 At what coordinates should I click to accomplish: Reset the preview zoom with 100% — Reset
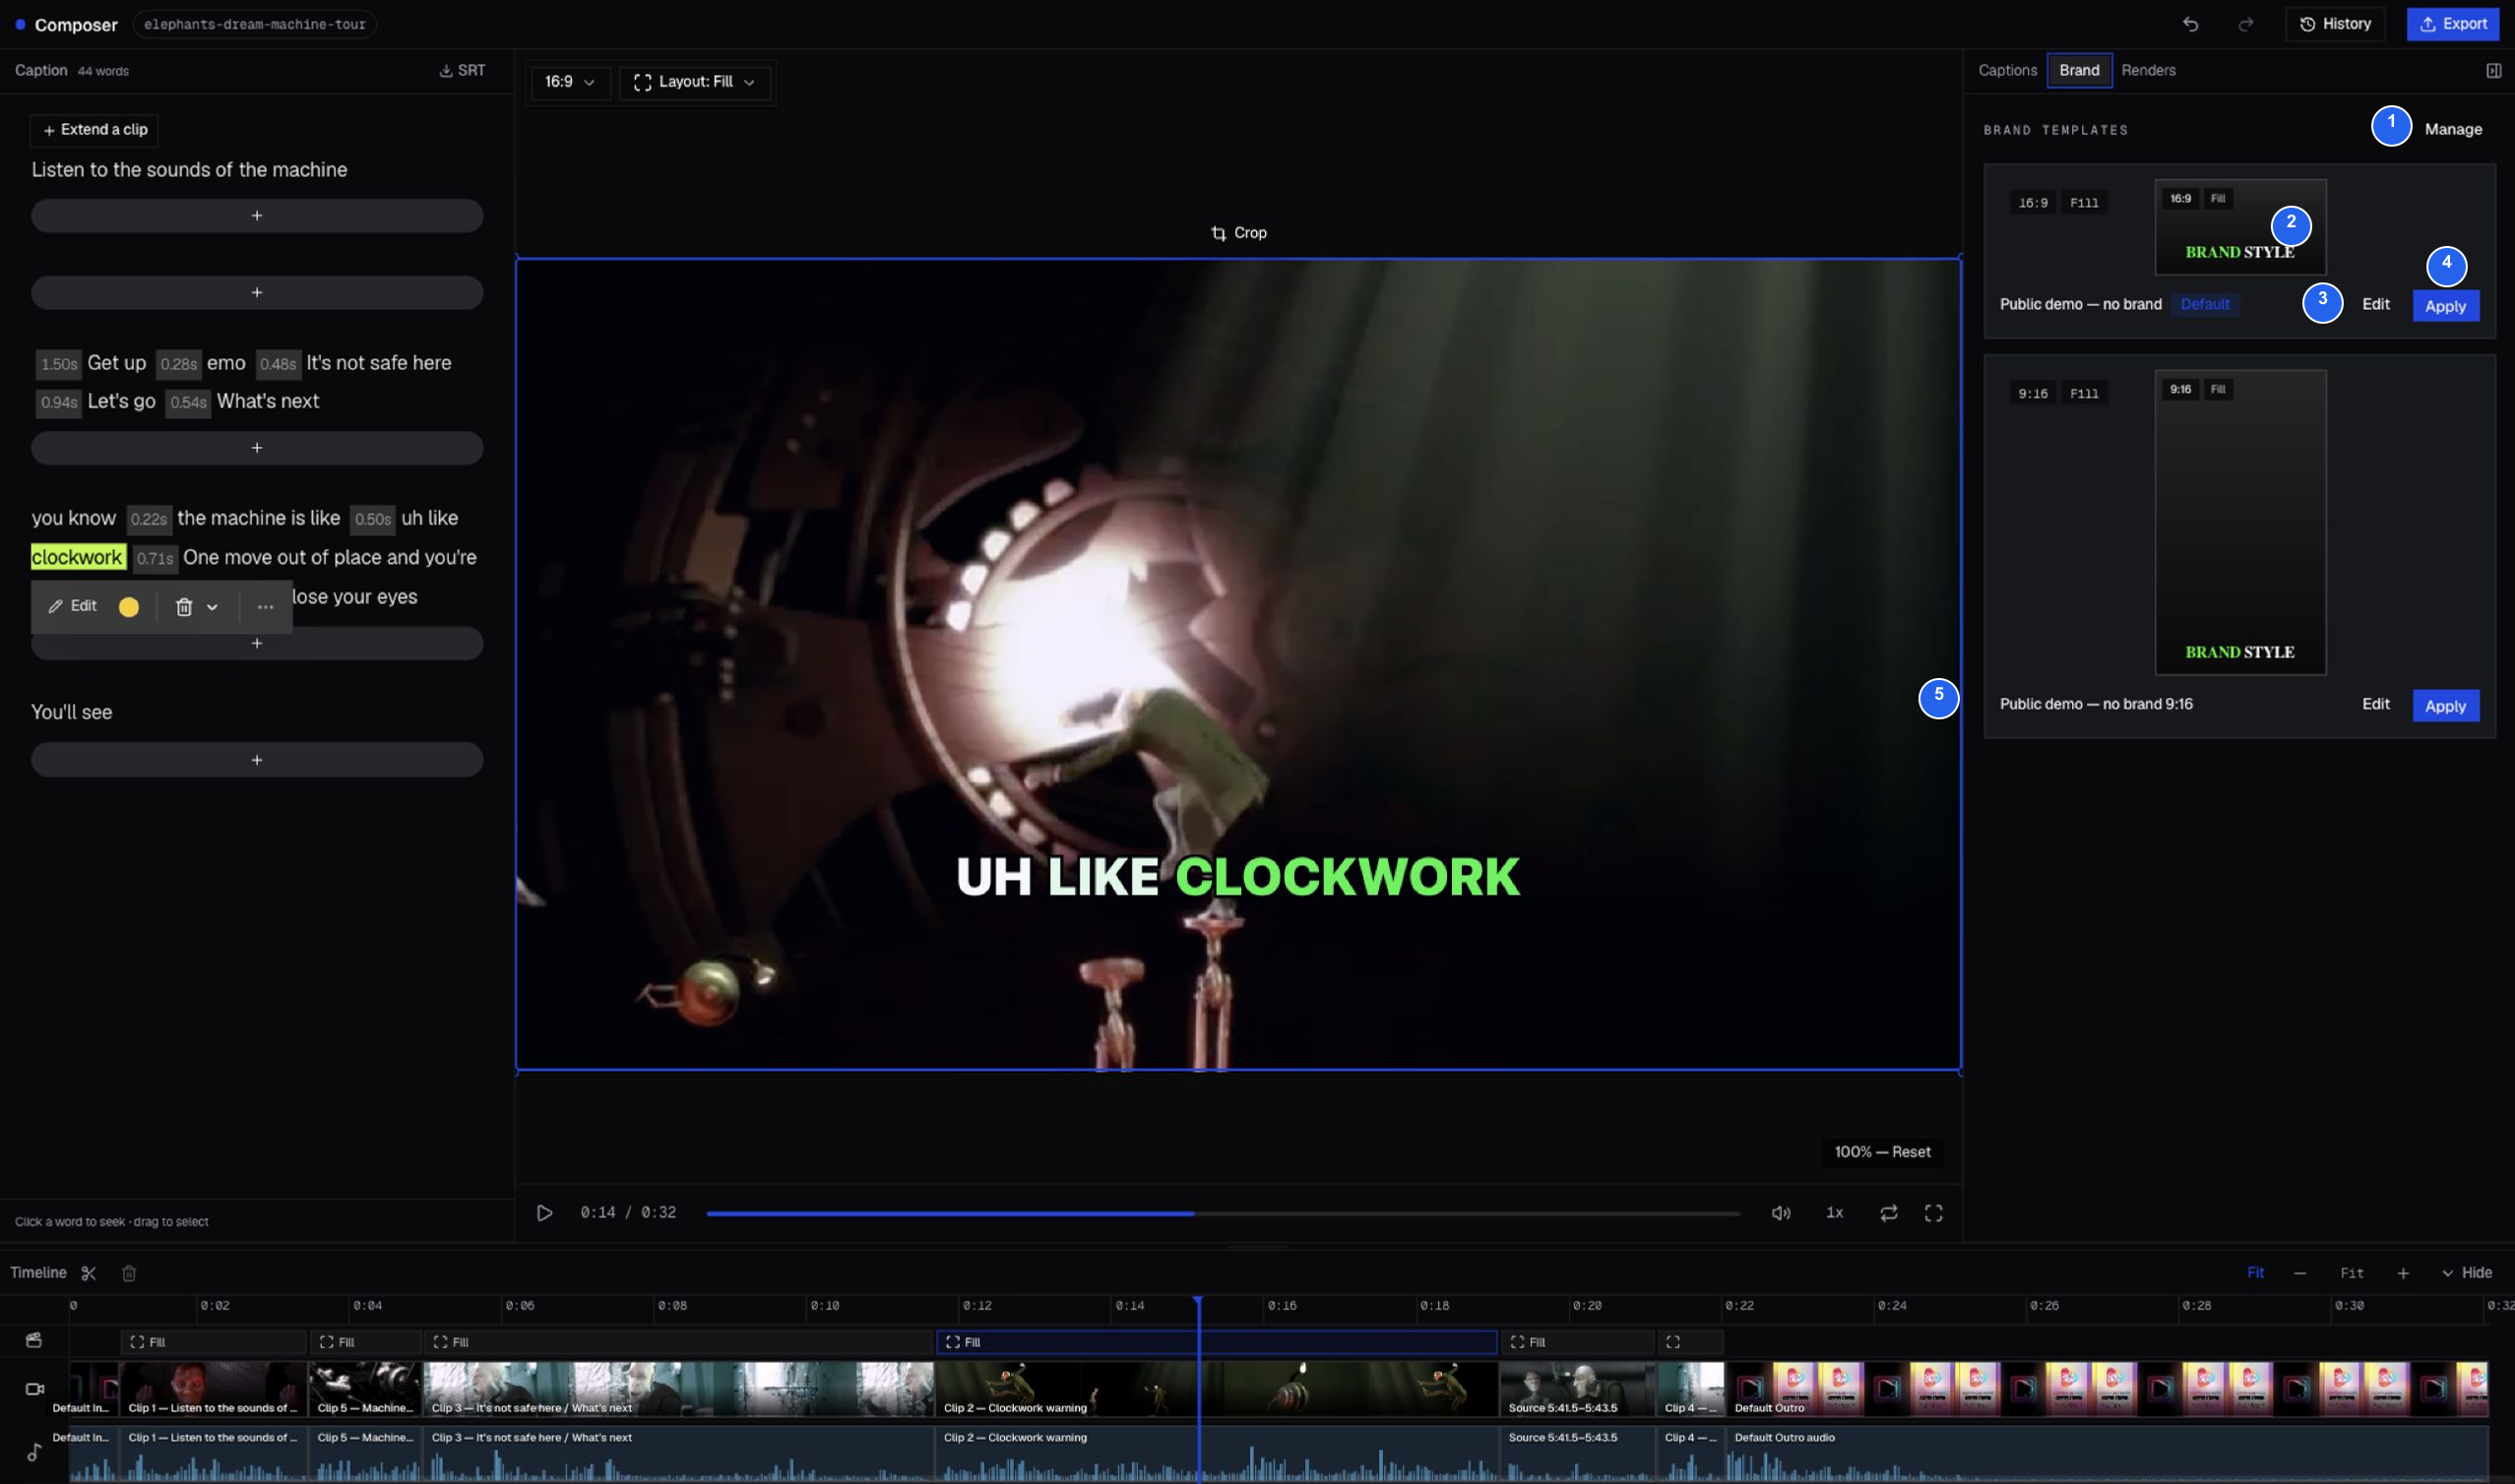[x=1882, y=1152]
